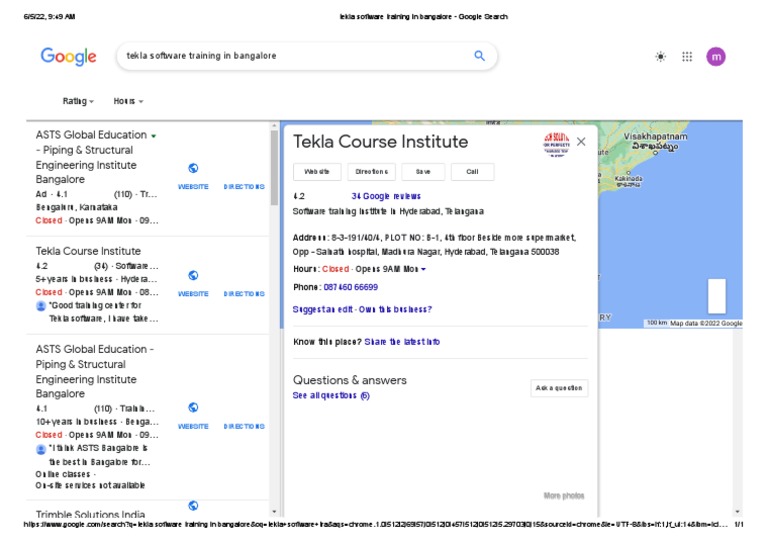Click the search magnifier icon
The height and width of the screenshot is (543, 768).
(480, 56)
